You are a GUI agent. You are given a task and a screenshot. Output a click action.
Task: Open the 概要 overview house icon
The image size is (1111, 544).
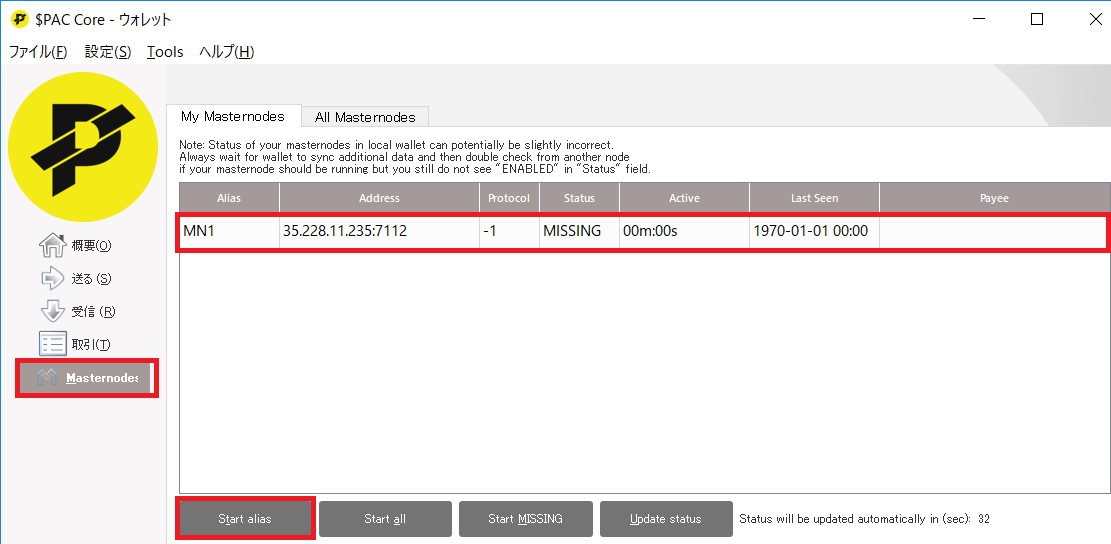point(51,245)
